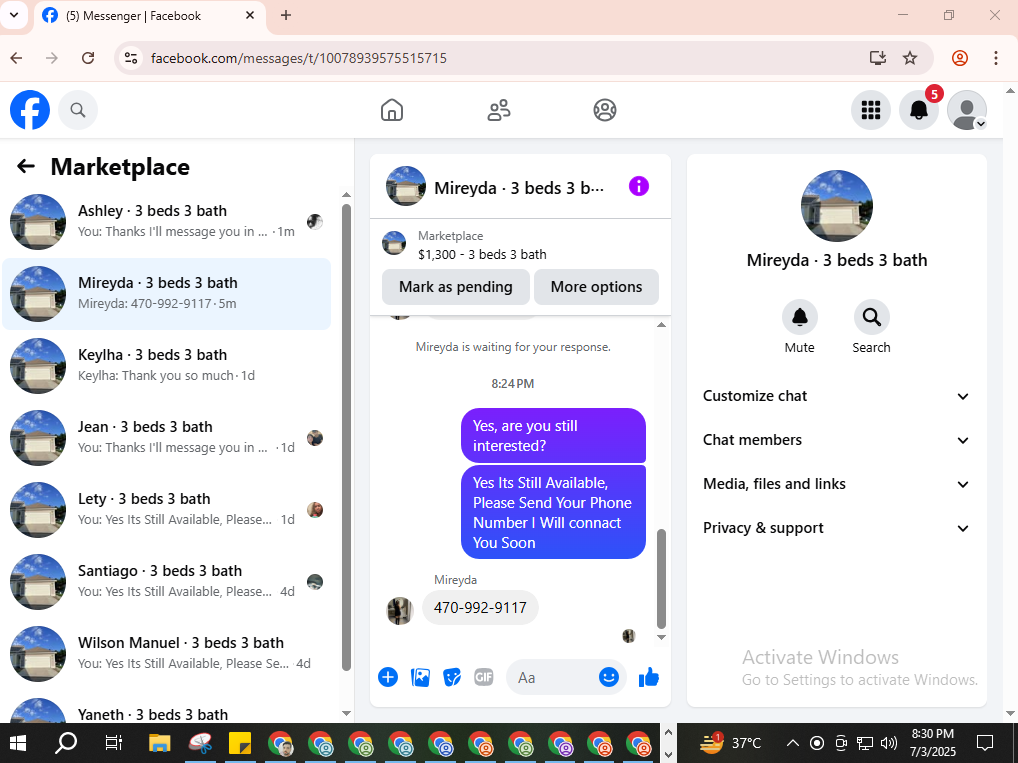Open the Windows Start menu
Viewport: 1018px width, 763px height.
(18, 743)
